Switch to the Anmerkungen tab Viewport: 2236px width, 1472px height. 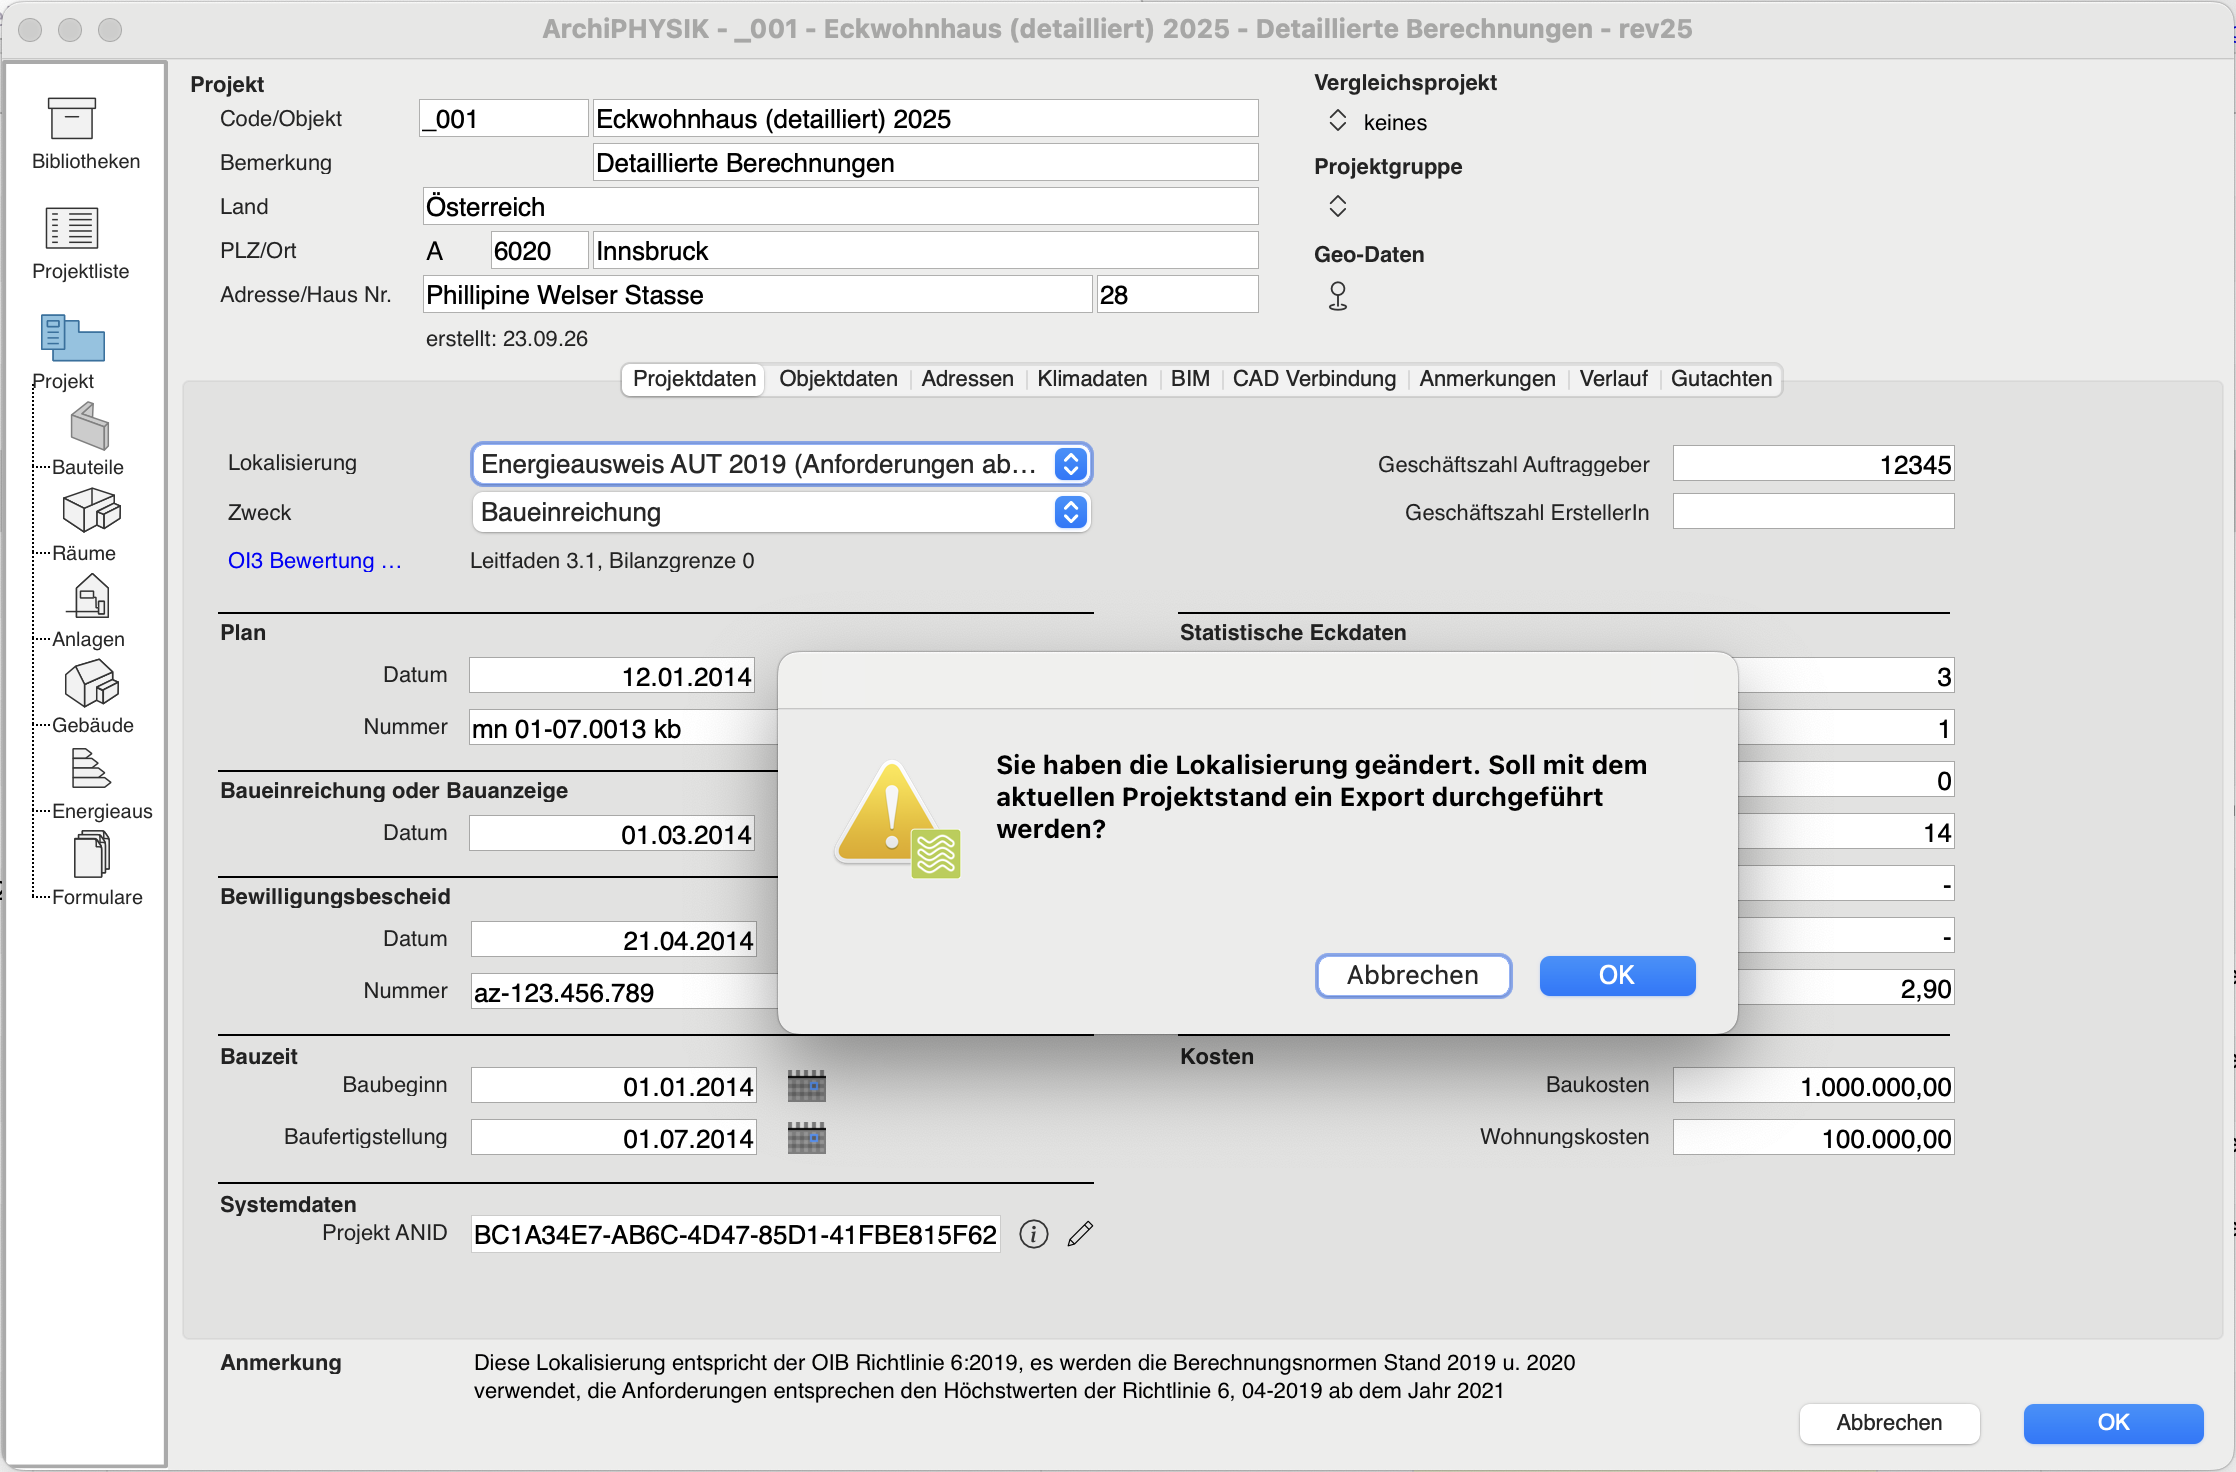click(1487, 379)
